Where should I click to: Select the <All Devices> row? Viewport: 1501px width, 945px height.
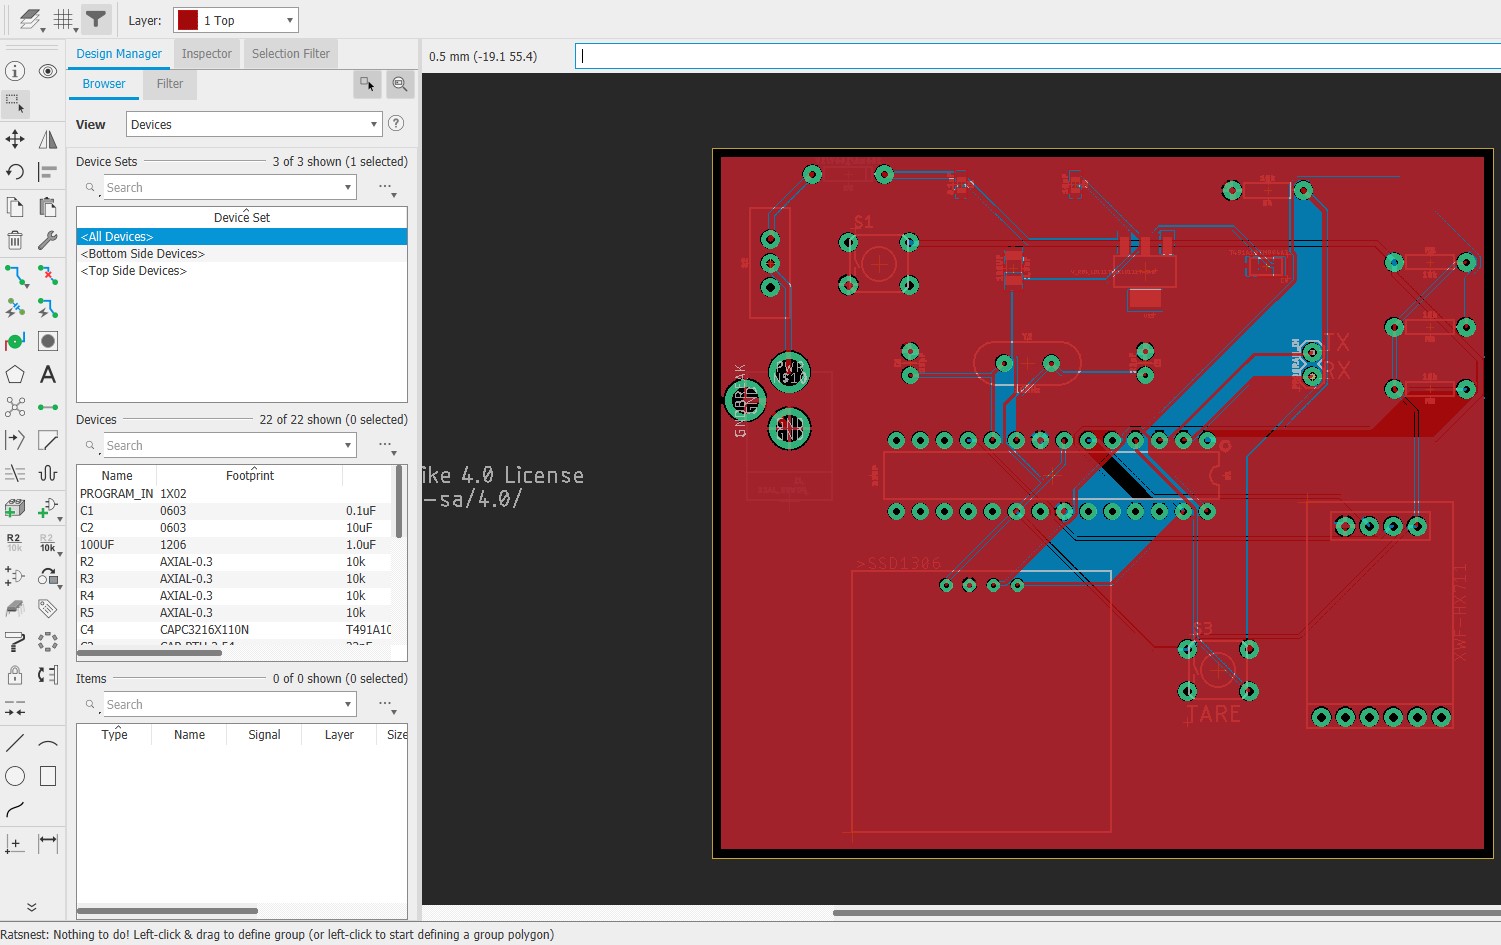click(242, 237)
